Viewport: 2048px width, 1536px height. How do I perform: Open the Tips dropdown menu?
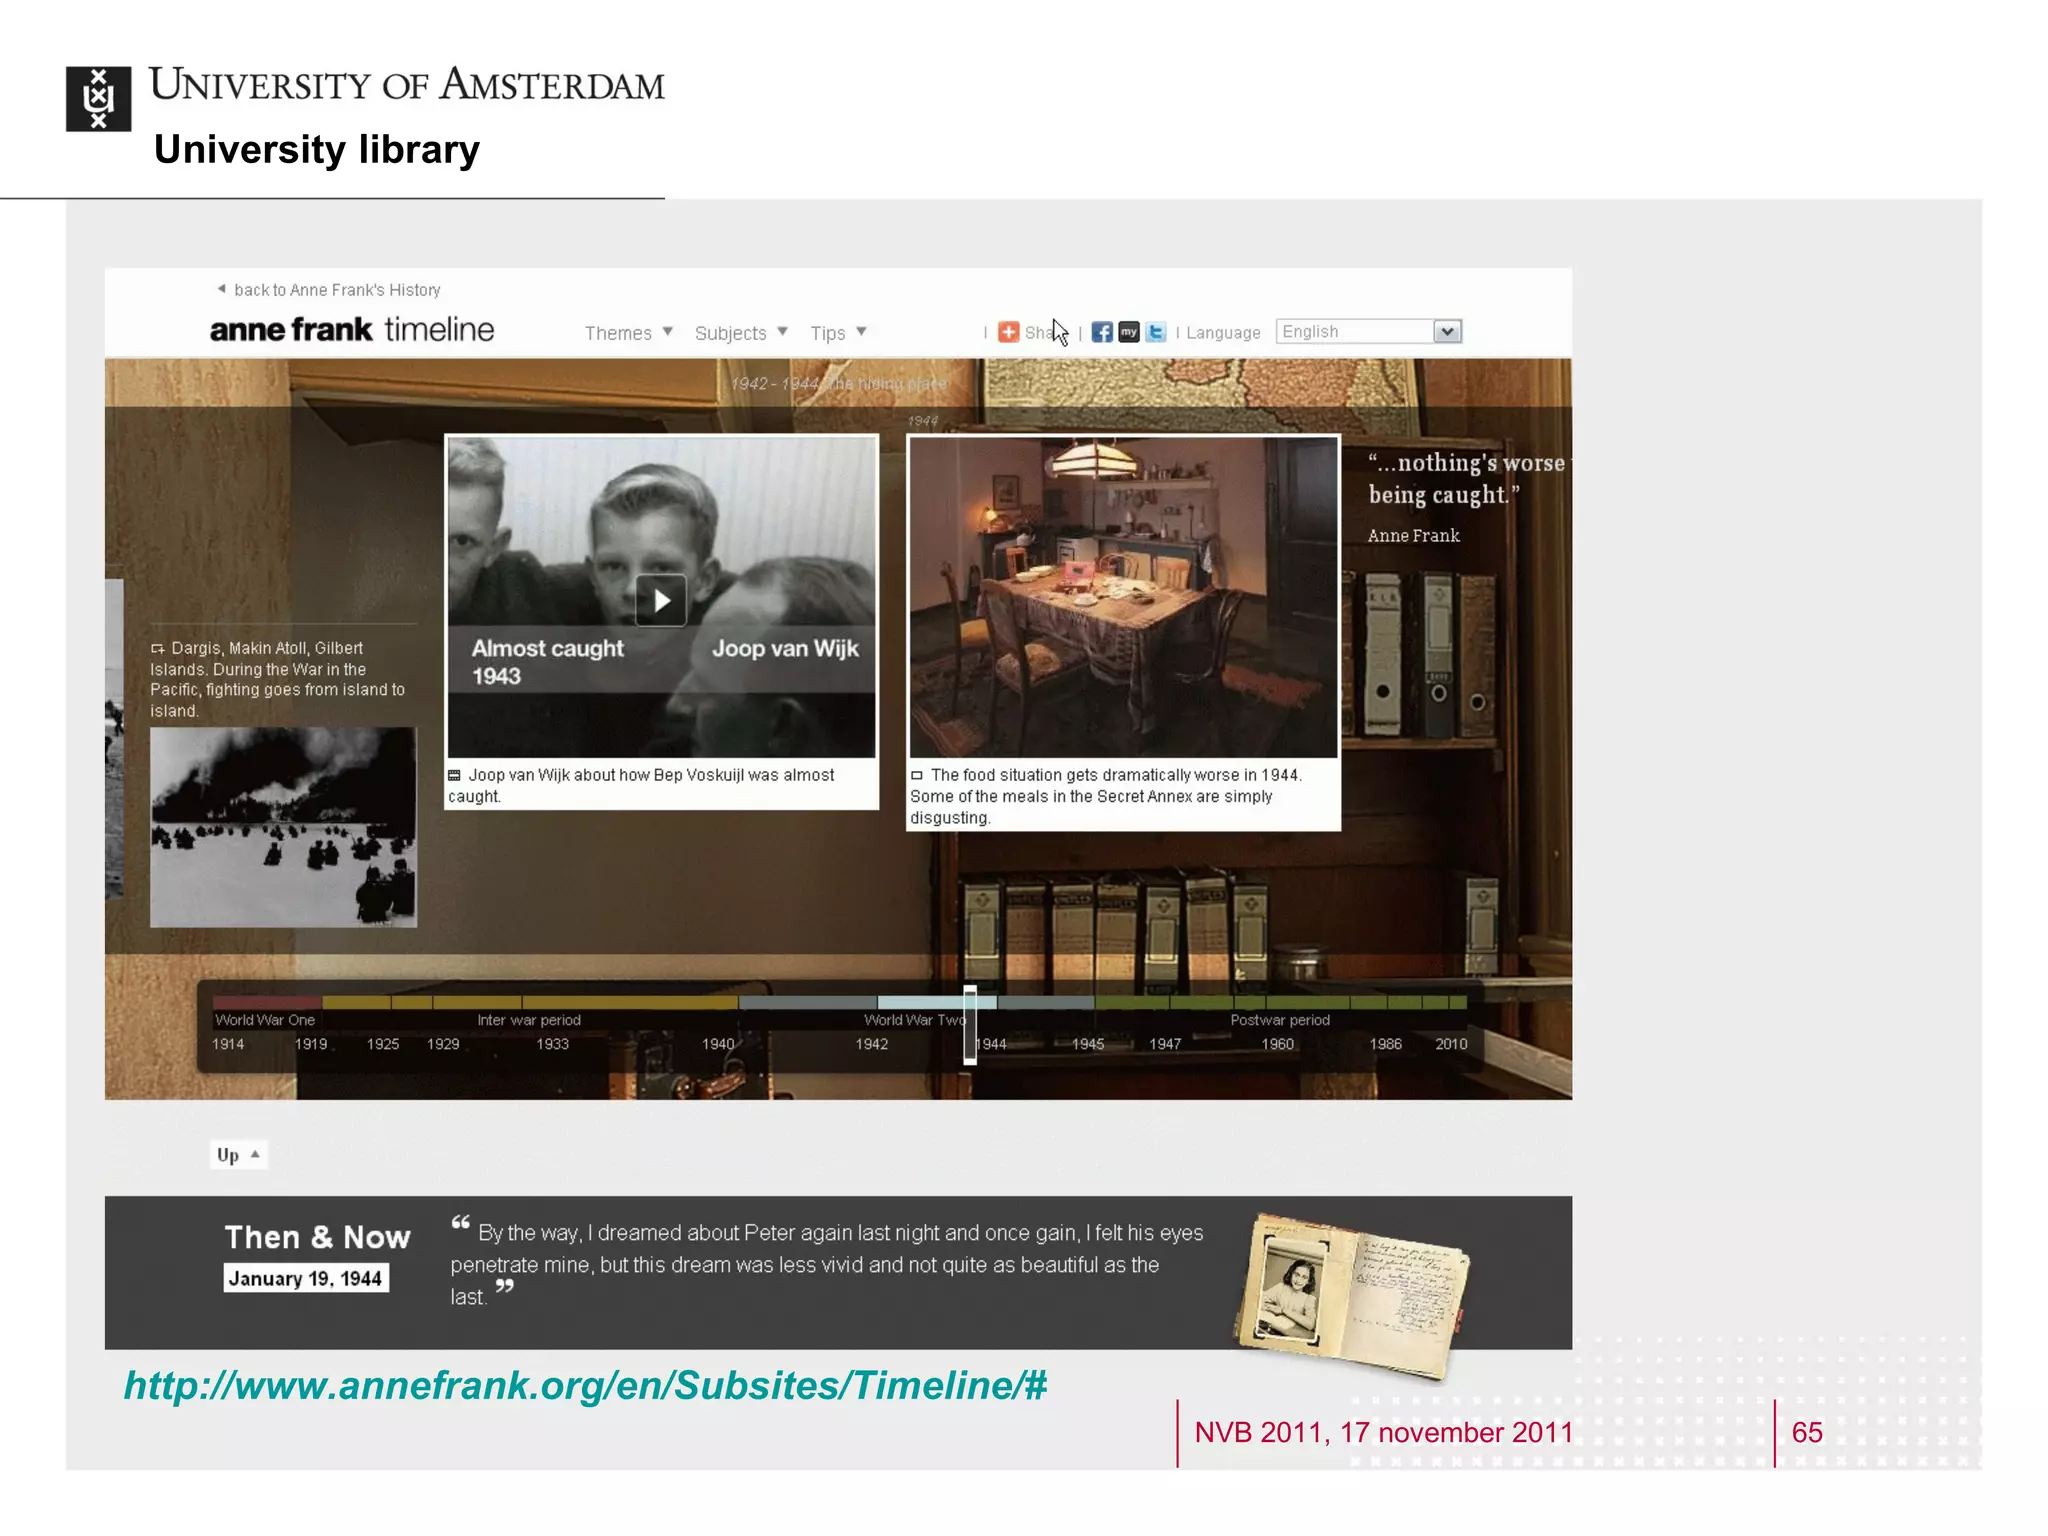pos(838,332)
